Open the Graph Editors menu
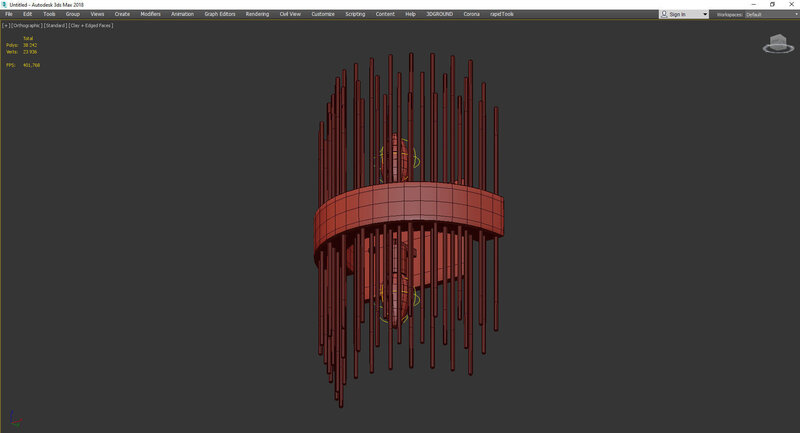 click(x=219, y=15)
